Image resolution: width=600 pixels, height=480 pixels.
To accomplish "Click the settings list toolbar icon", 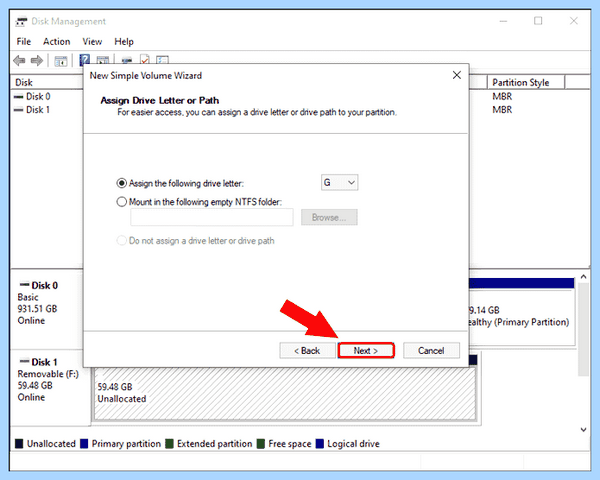I will point(162,60).
